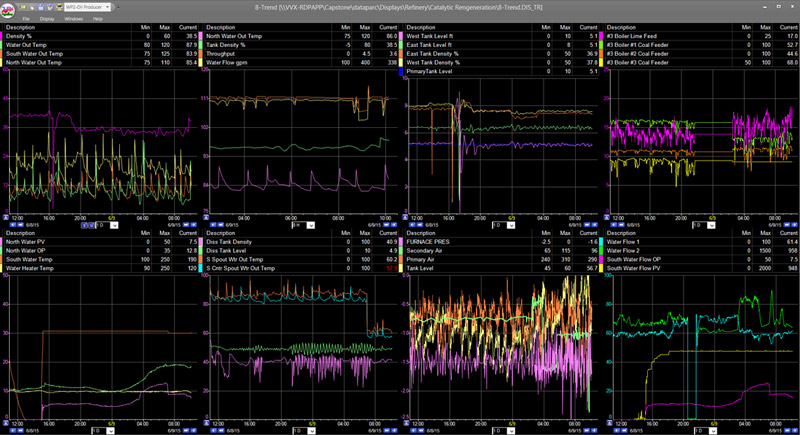
Task: Click inner back arrow next to 6/8/15 under Density % chart
Action: click(x=20, y=225)
